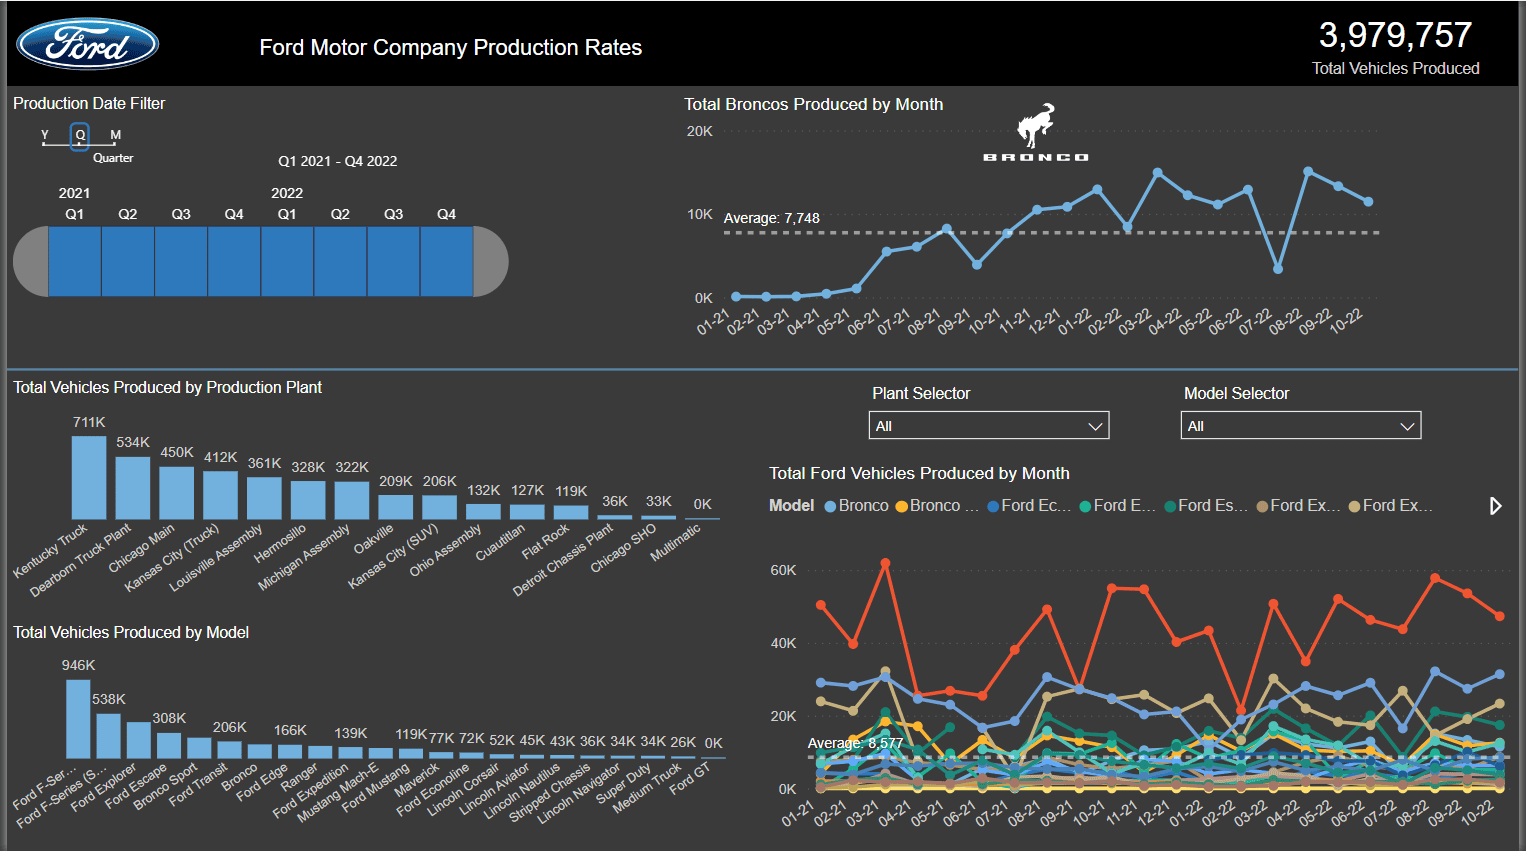Click the 538K Ford F-Series (S... model bar
1526x851 pixels.
(108, 736)
